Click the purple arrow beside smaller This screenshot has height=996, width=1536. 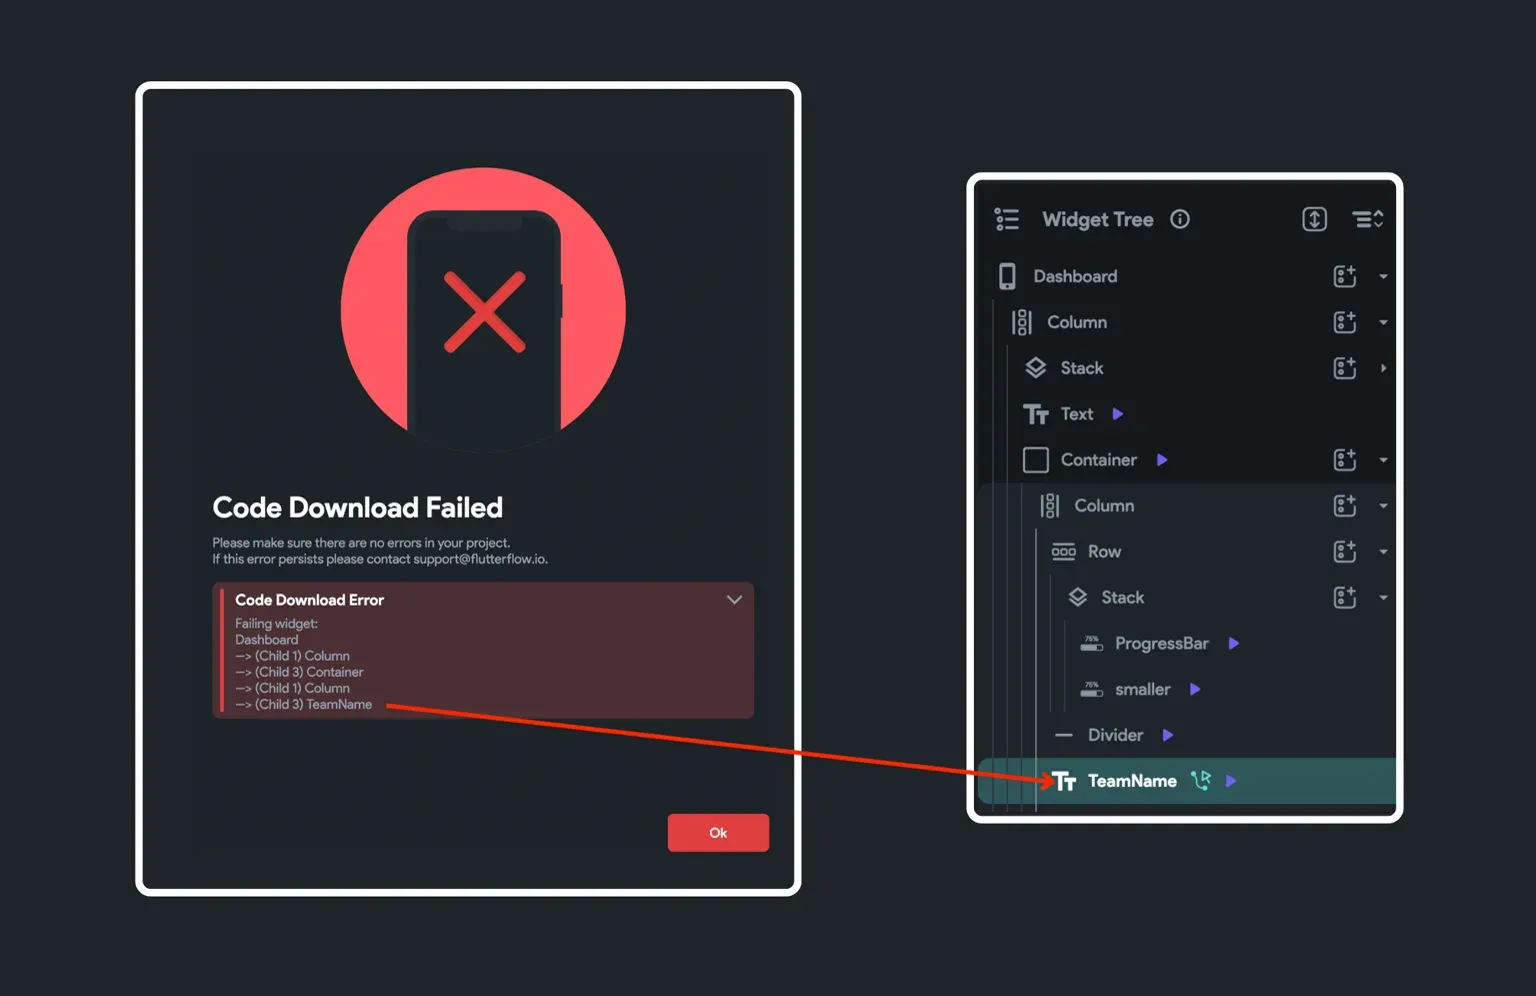click(x=1195, y=690)
